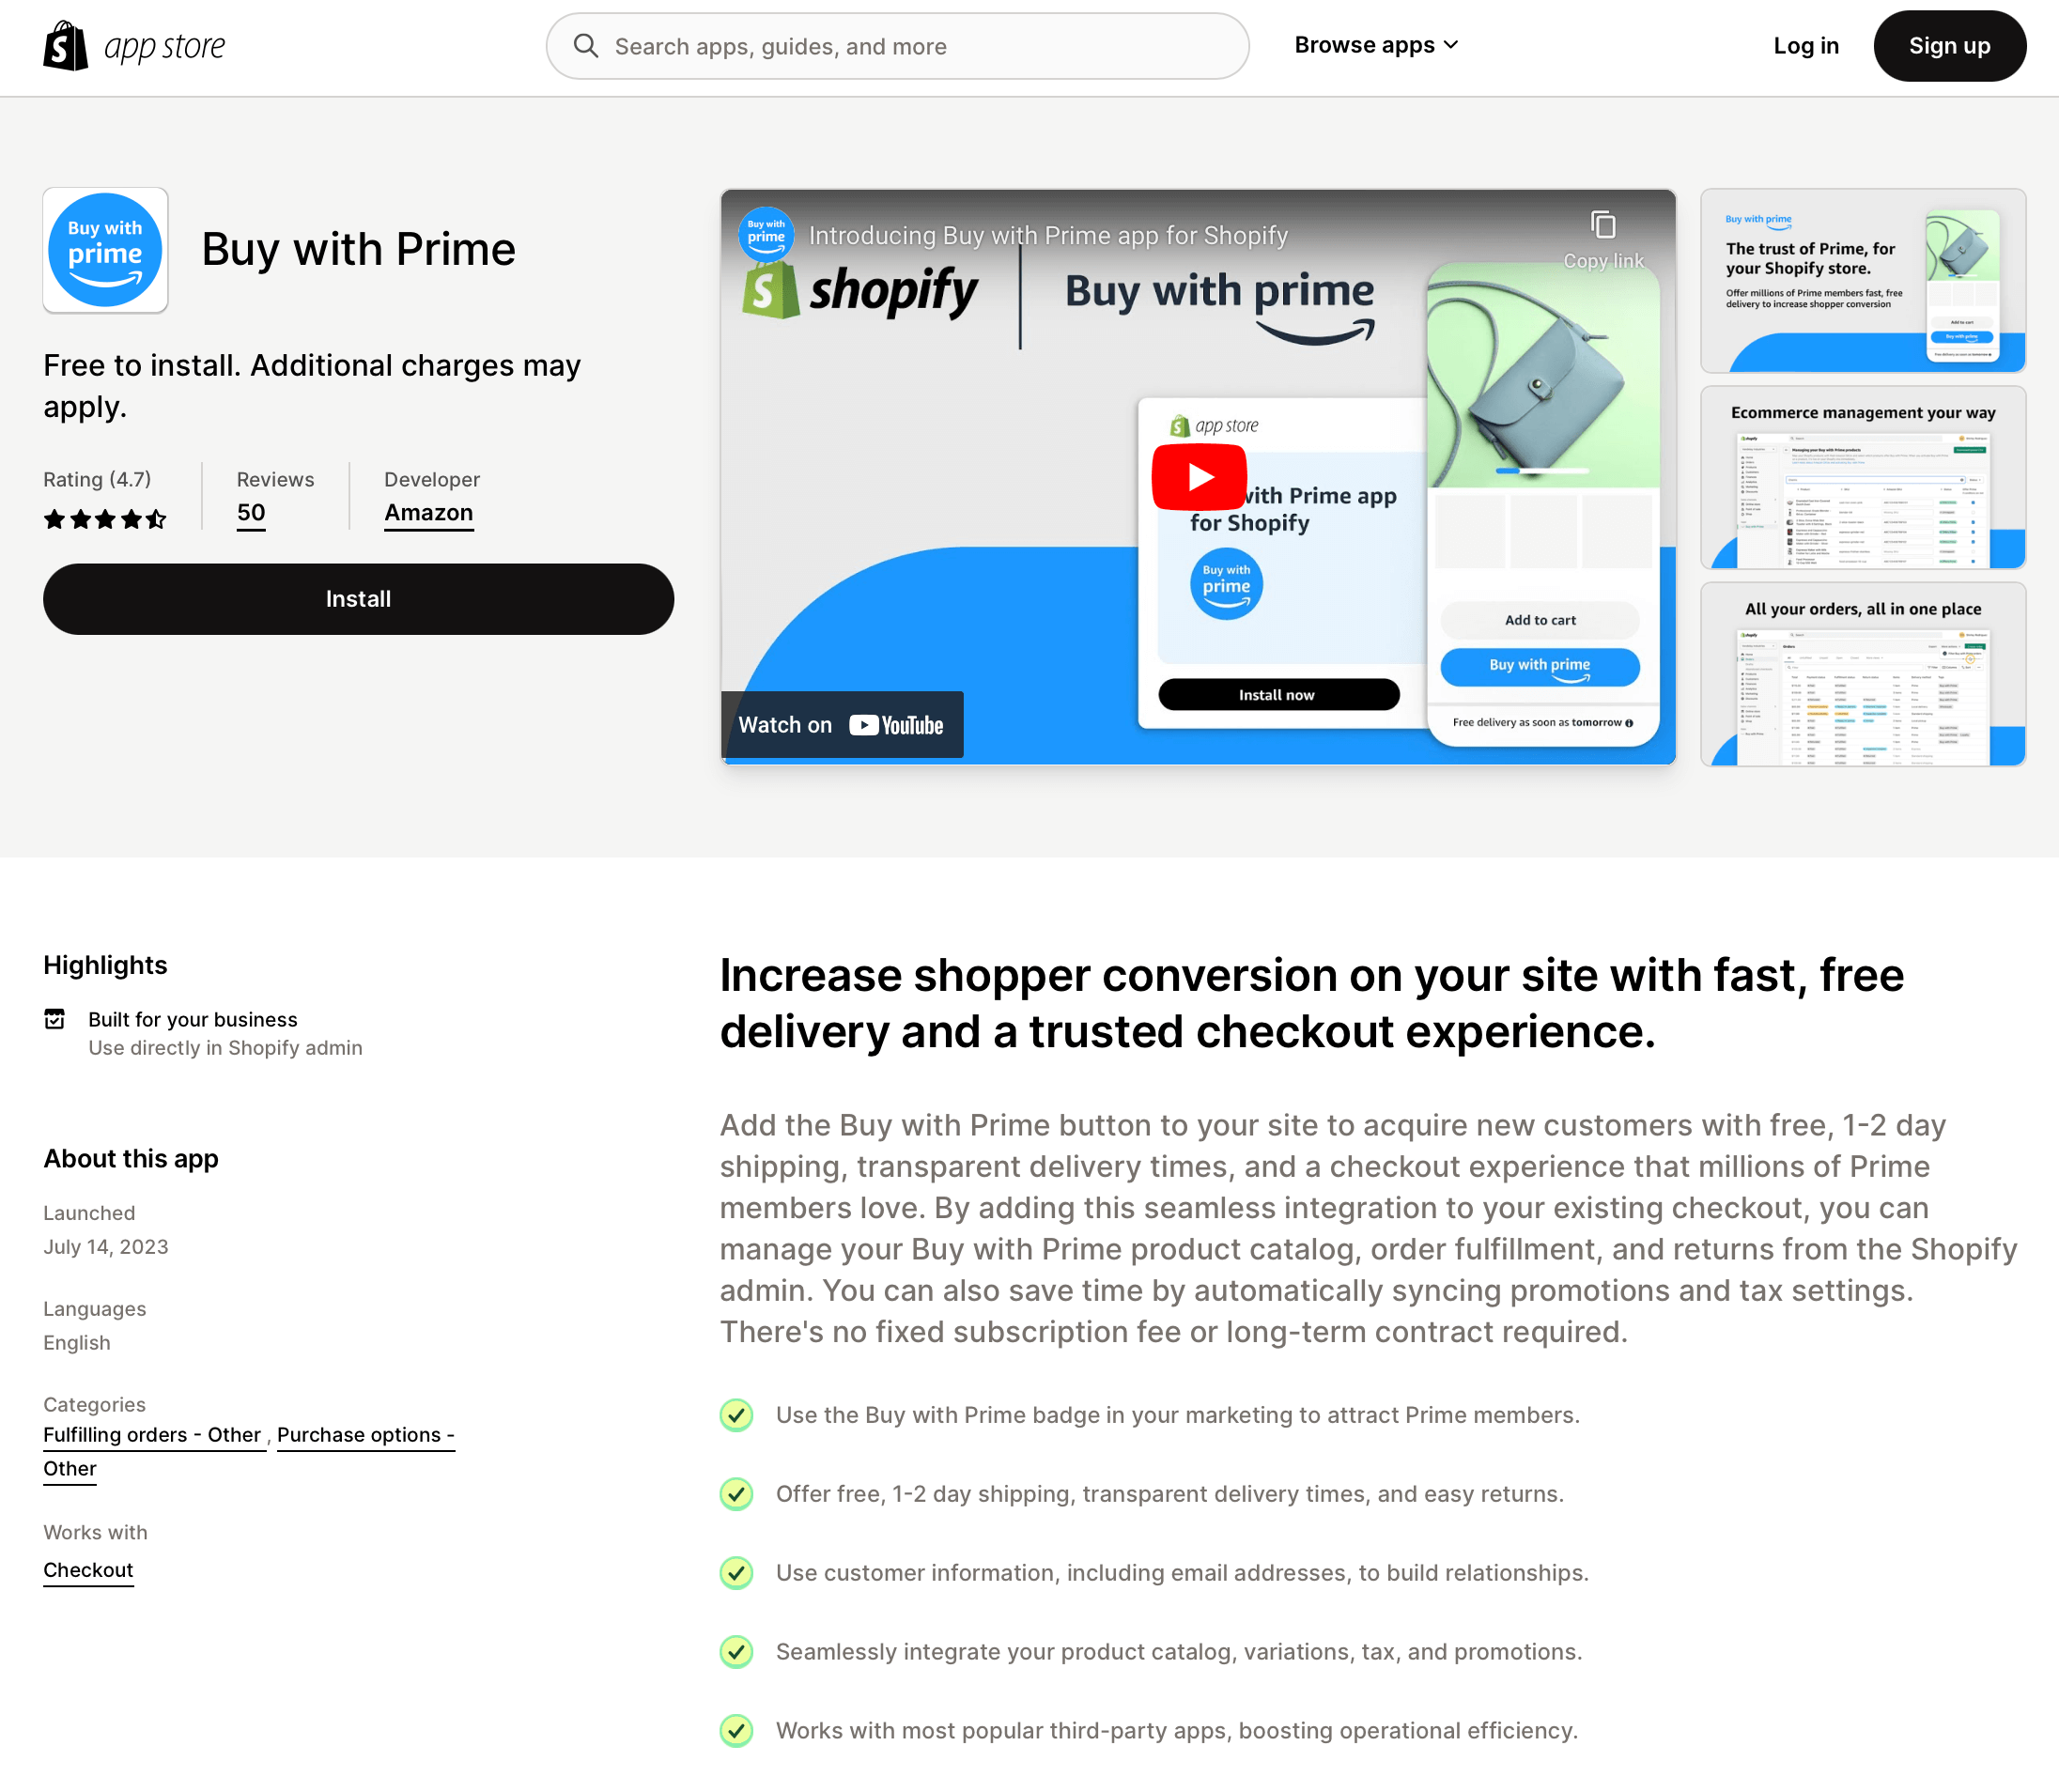This screenshot has width=2059, height=1792.
Task: Click the search input field
Action: (x=896, y=45)
